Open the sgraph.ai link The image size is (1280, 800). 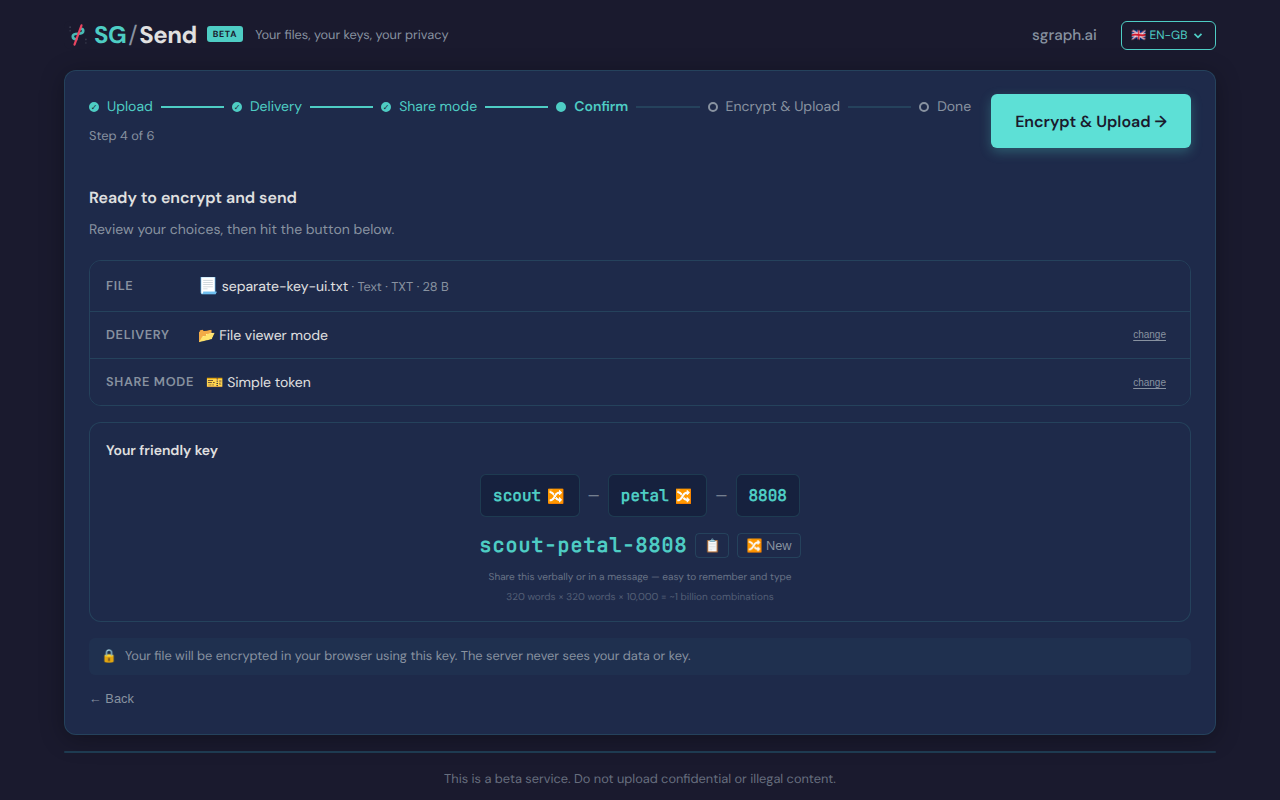(1064, 35)
